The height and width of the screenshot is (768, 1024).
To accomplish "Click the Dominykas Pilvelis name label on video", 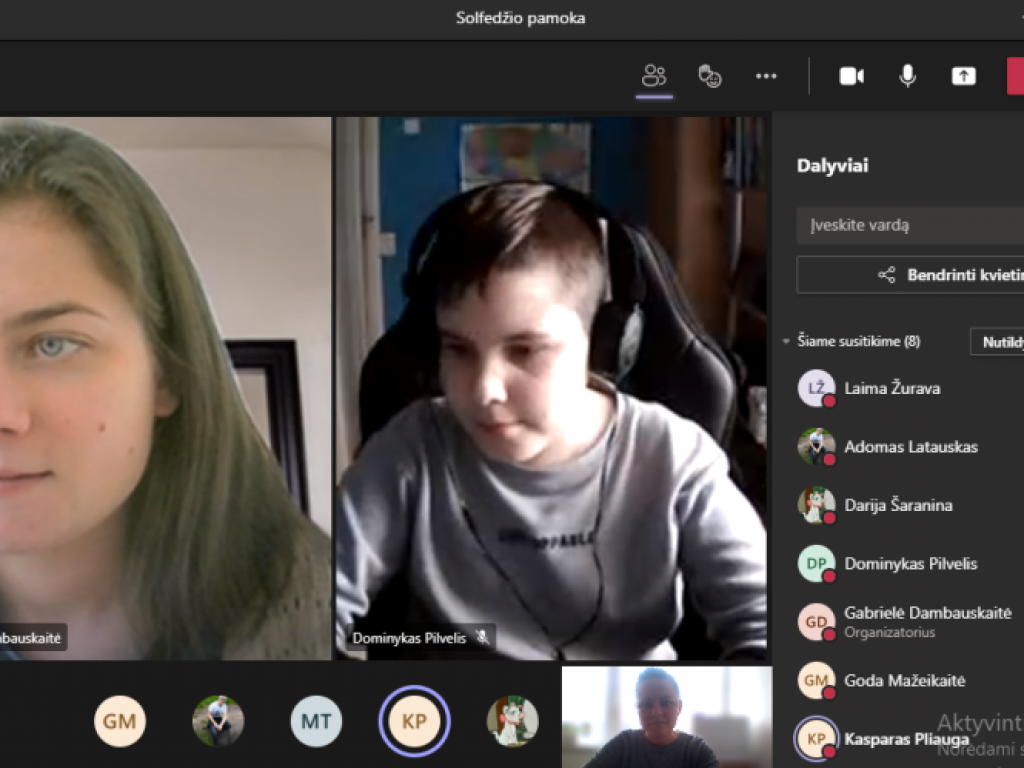I will (x=409, y=638).
